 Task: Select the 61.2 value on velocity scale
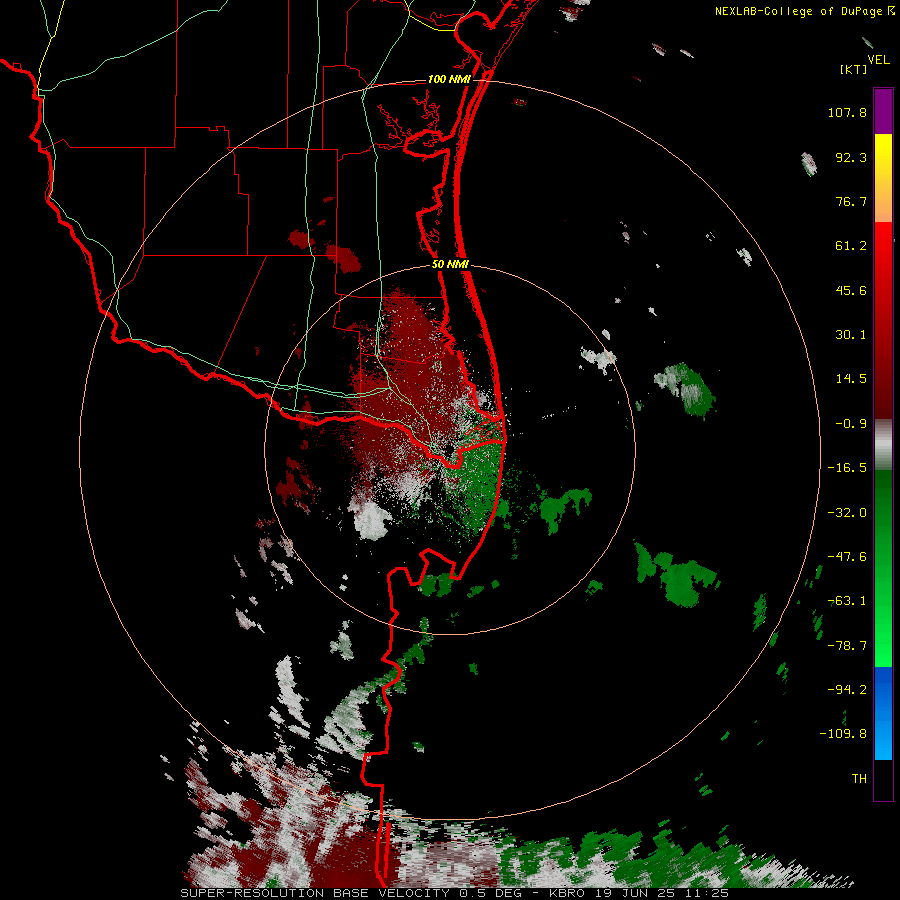[851, 246]
